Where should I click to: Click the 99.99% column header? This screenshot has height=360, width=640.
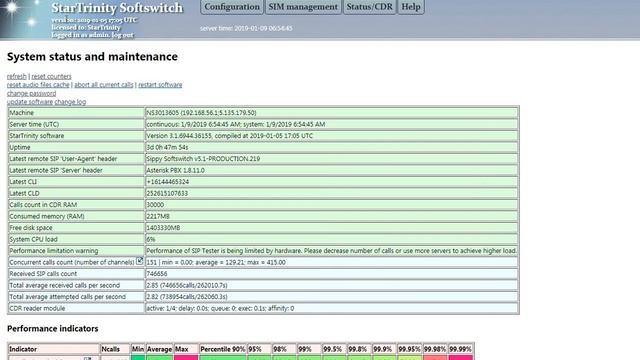pos(460,349)
